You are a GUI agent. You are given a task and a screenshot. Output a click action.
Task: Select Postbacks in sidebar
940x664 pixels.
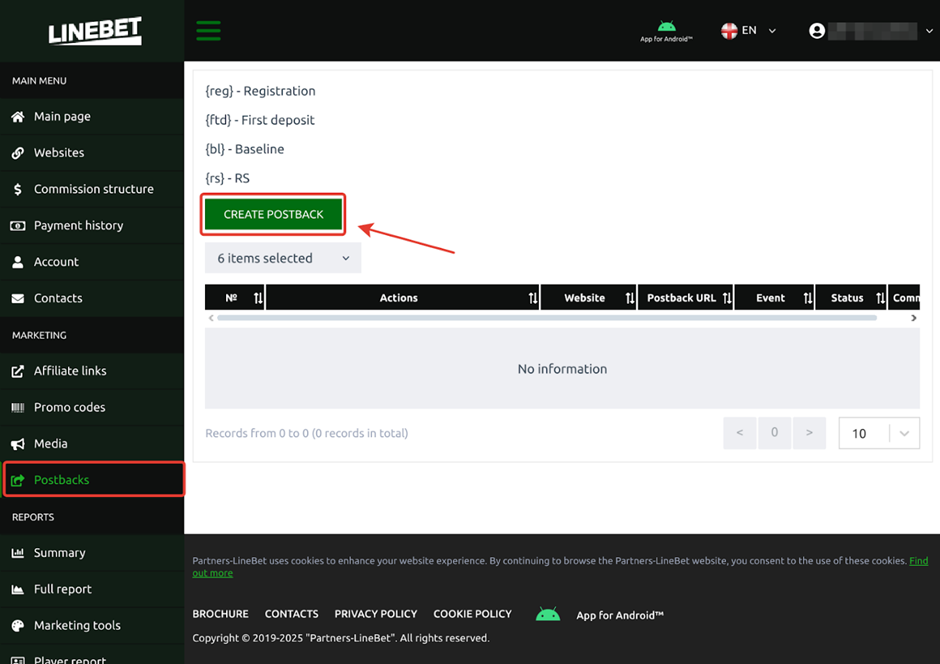point(94,479)
